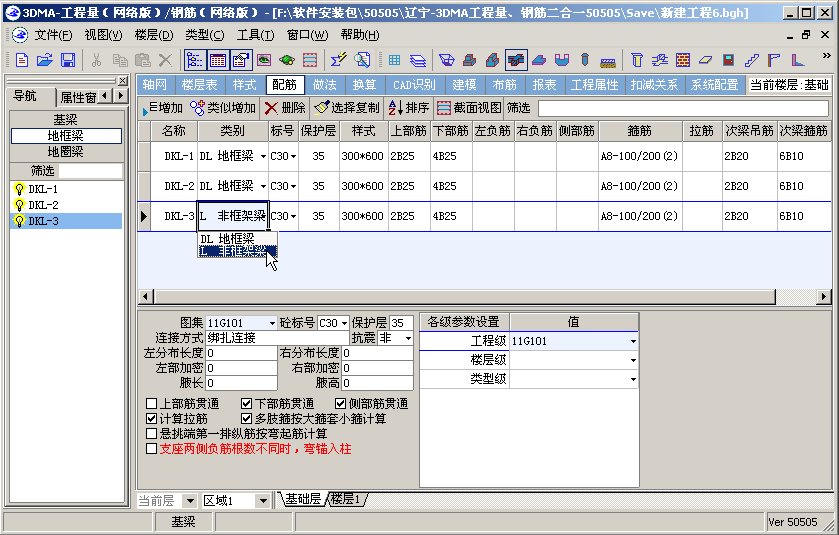This screenshot has width=839, height=535.
Task: Click the open folder icon
Action: [45, 60]
